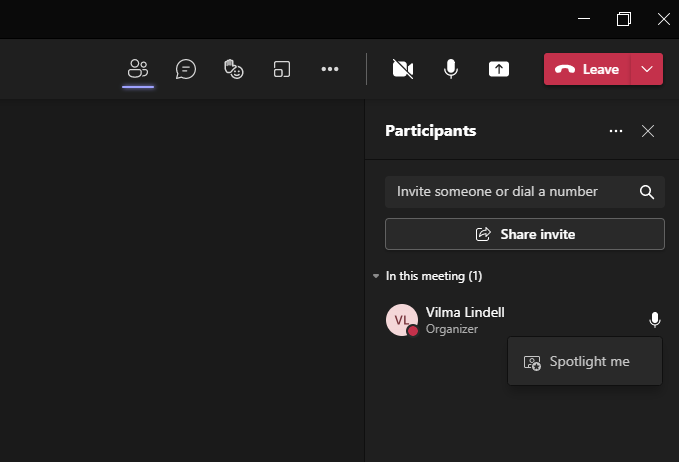Leave the meeting with the red button
This screenshot has height=462, width=679.
587,69
